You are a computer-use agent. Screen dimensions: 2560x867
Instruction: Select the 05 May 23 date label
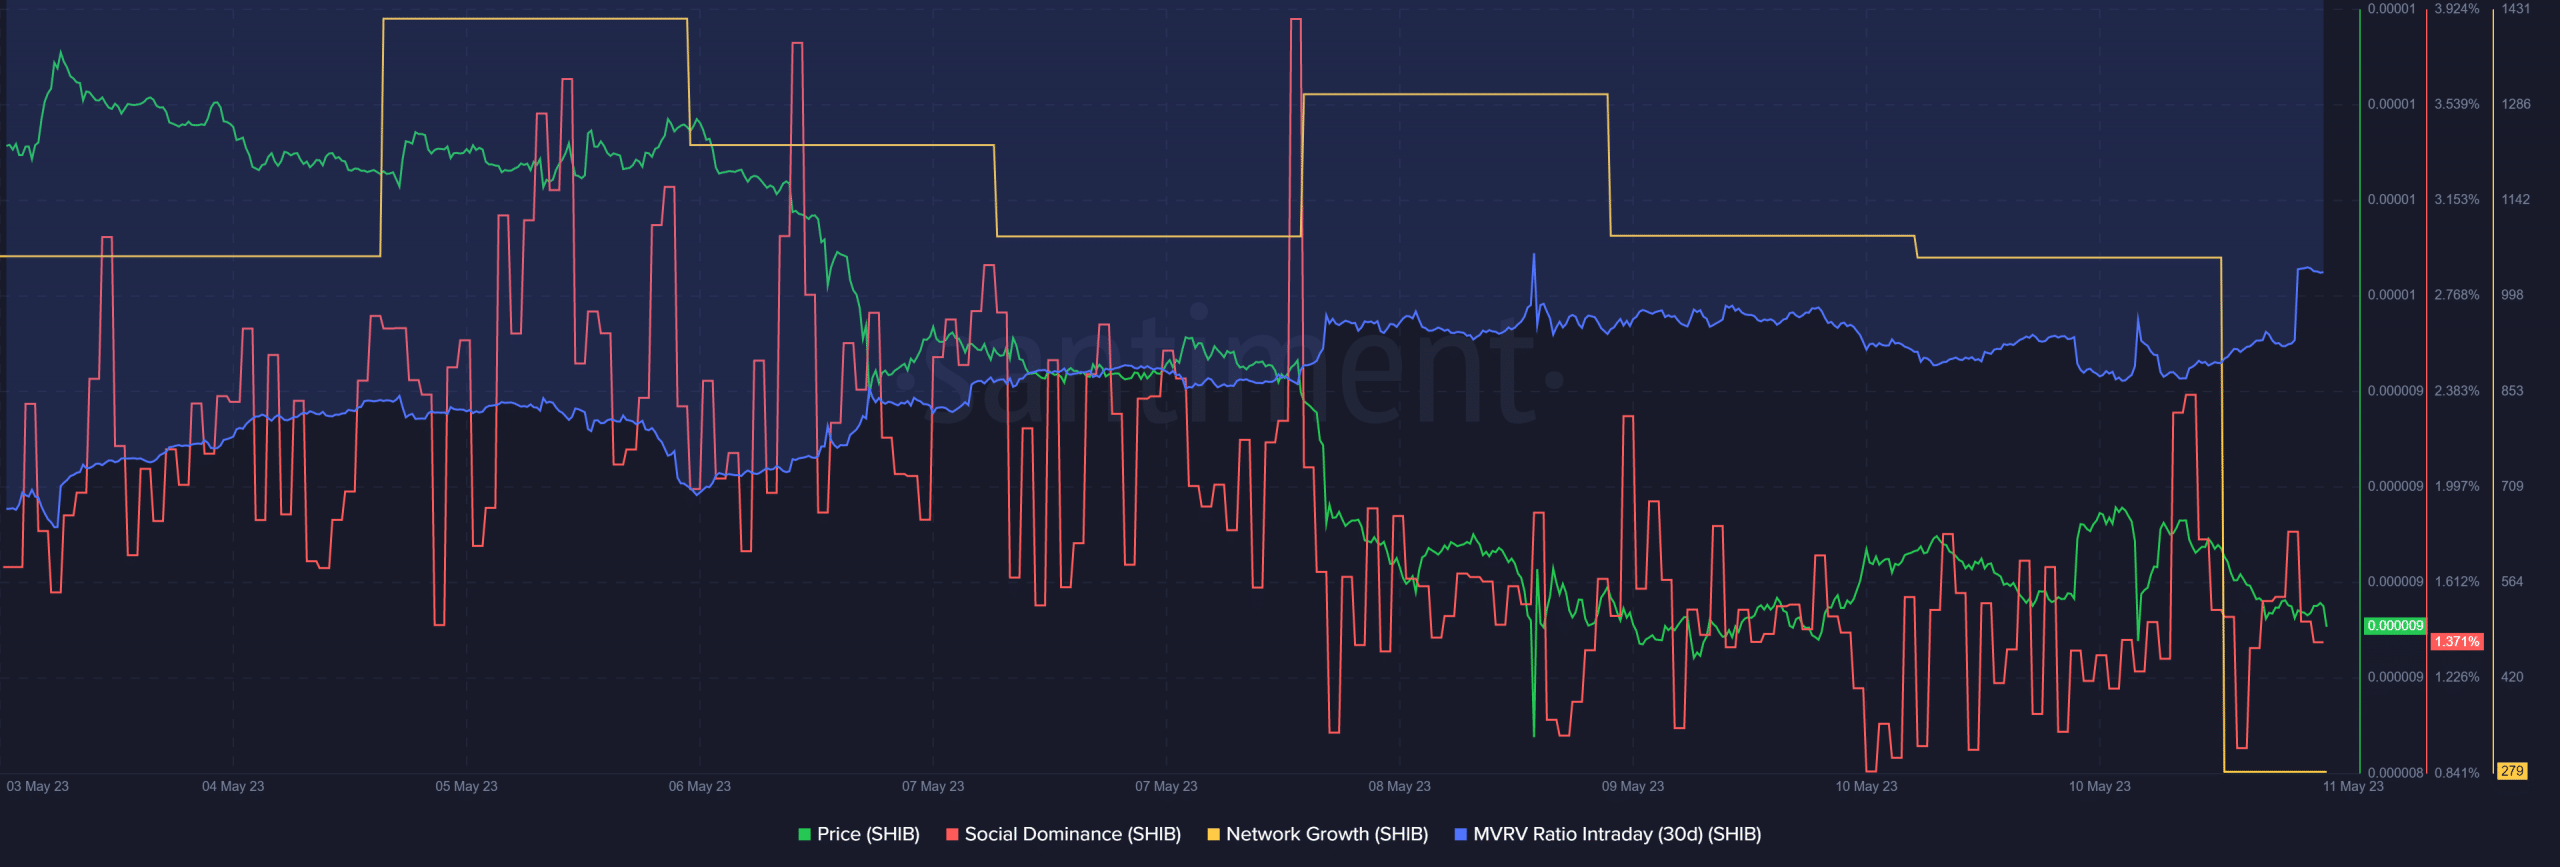pyautogui.click(x=466, y=786)
